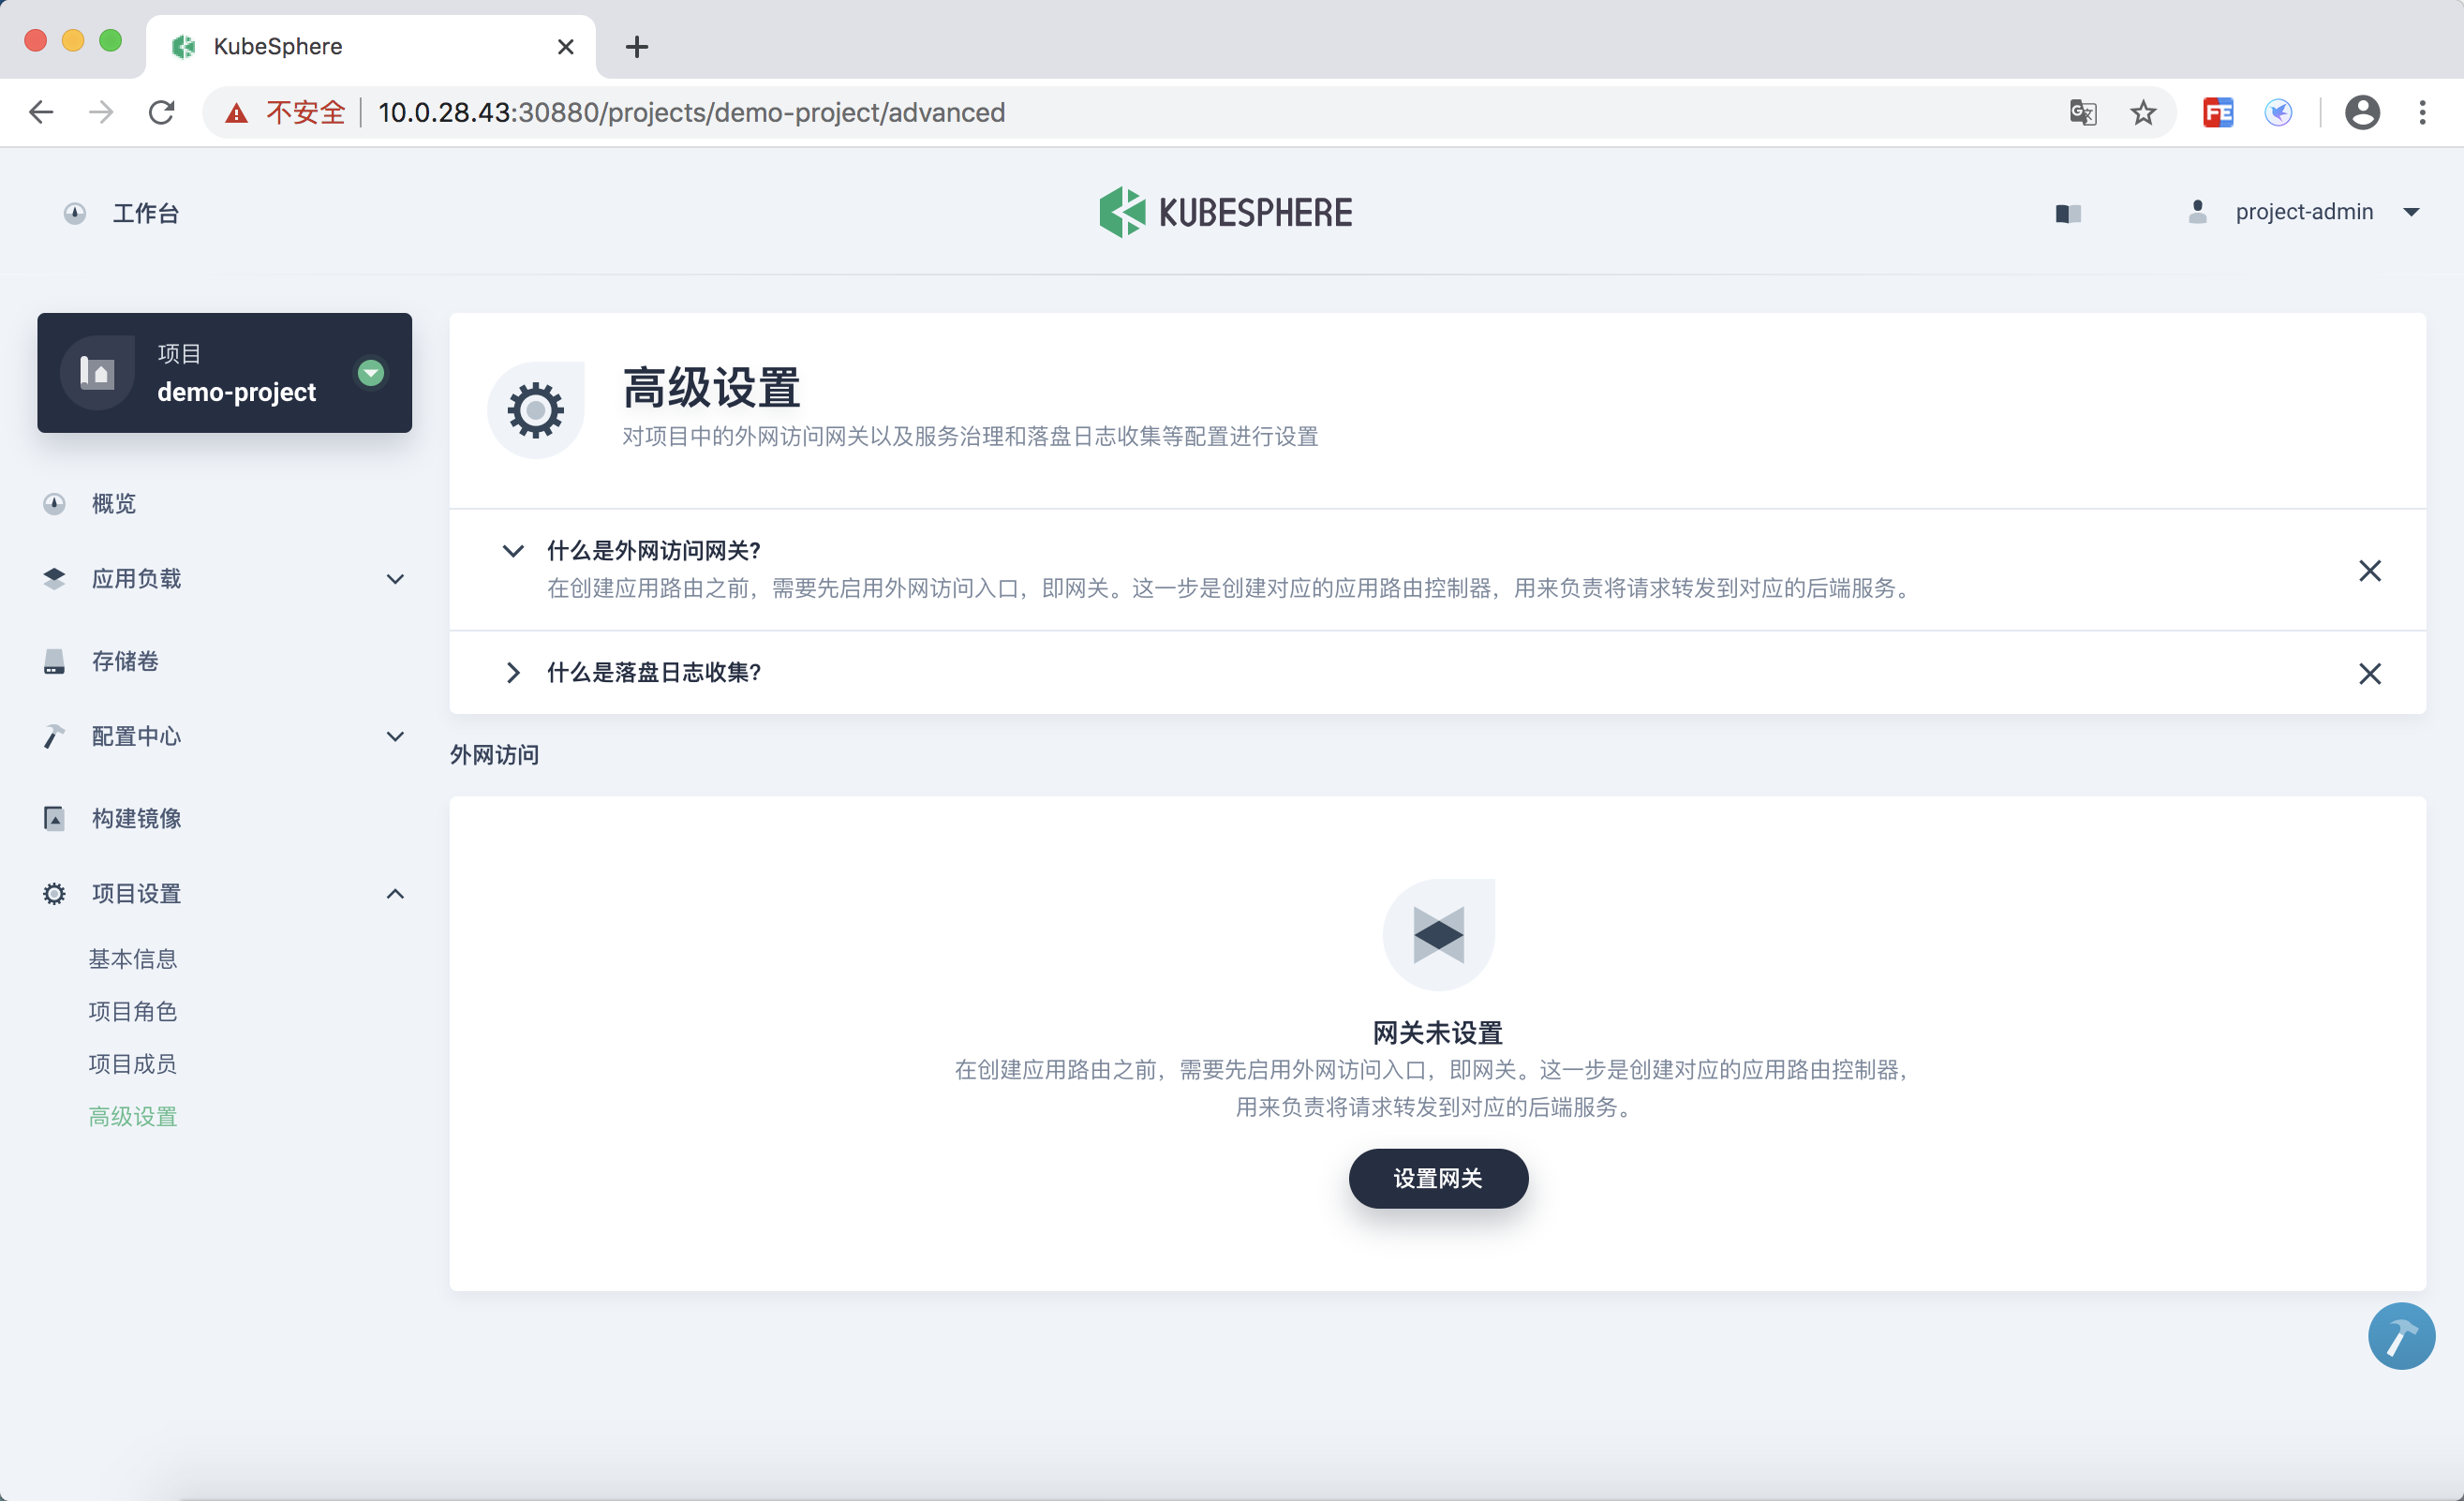The image size is (2464, 1501).
Task: Open the Chrome profile avatar icon
Action: 2361,112
